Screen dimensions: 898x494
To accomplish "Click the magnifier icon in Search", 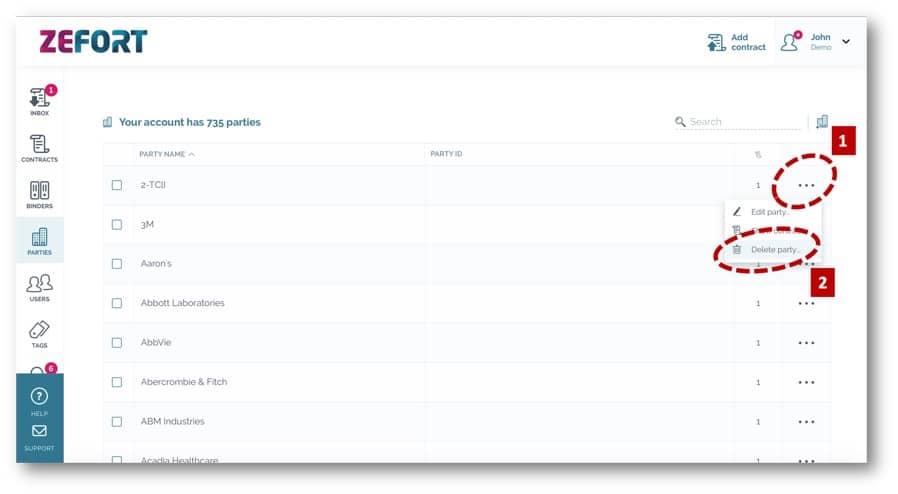I will pyautogui.click(x=680, y=122).
